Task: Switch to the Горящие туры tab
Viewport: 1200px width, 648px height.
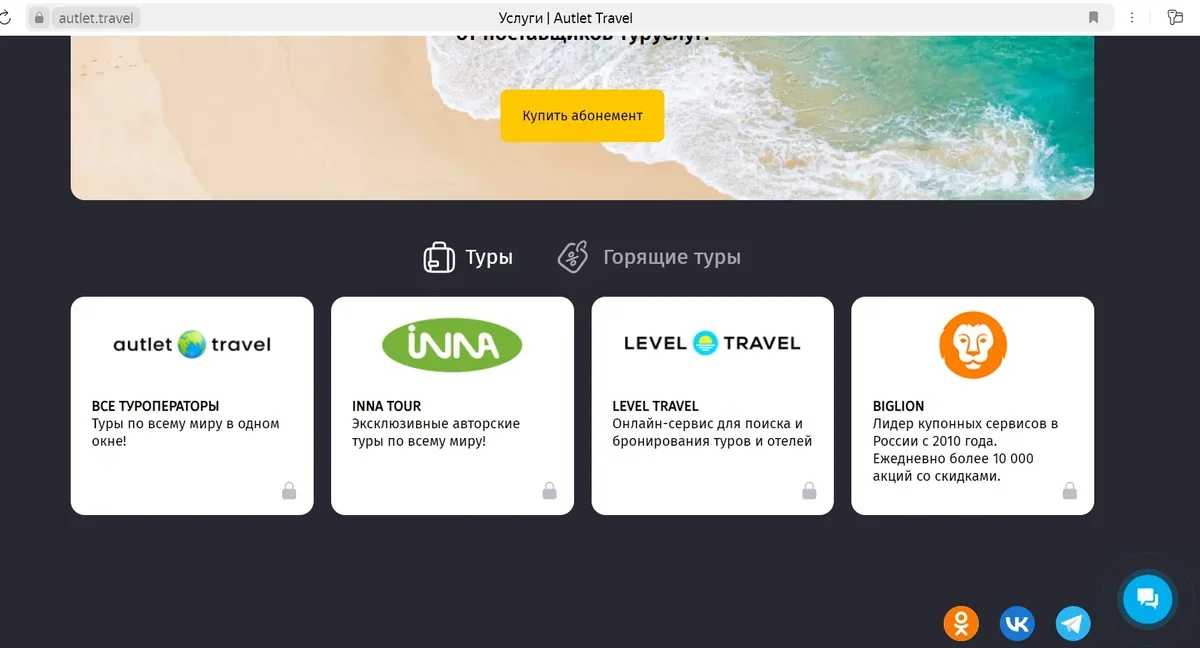Action: [x=649, y=257]
